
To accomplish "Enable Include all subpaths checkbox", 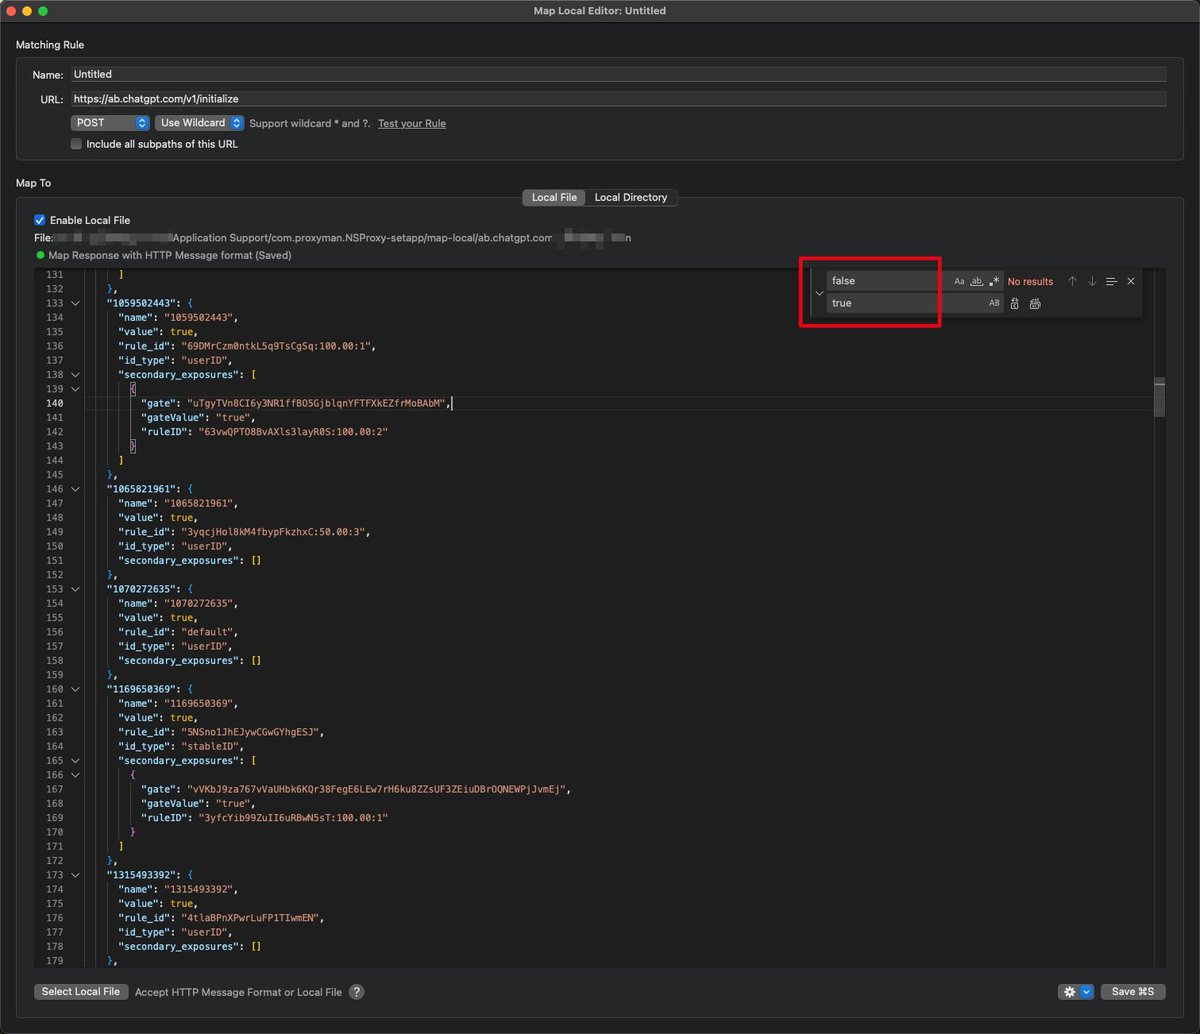I will tap(76, 144).
